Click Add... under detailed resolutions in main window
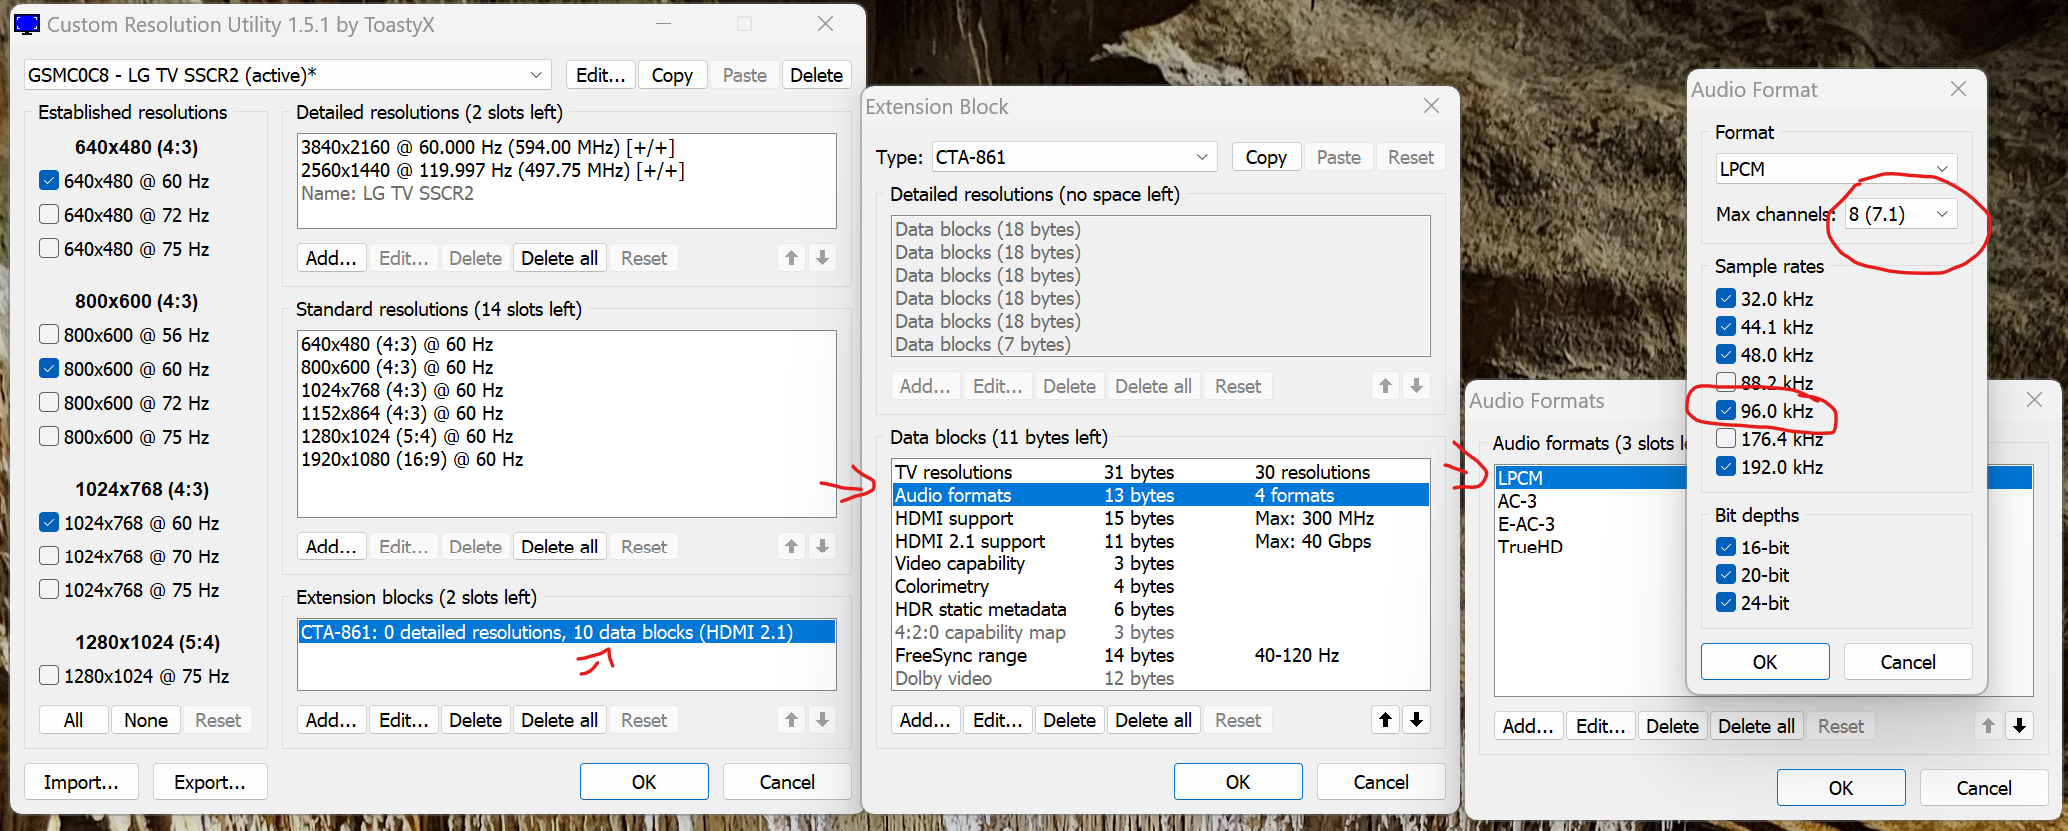This screenshot has width=2068, height=831. pyautogui.click(x=331, y=258)
